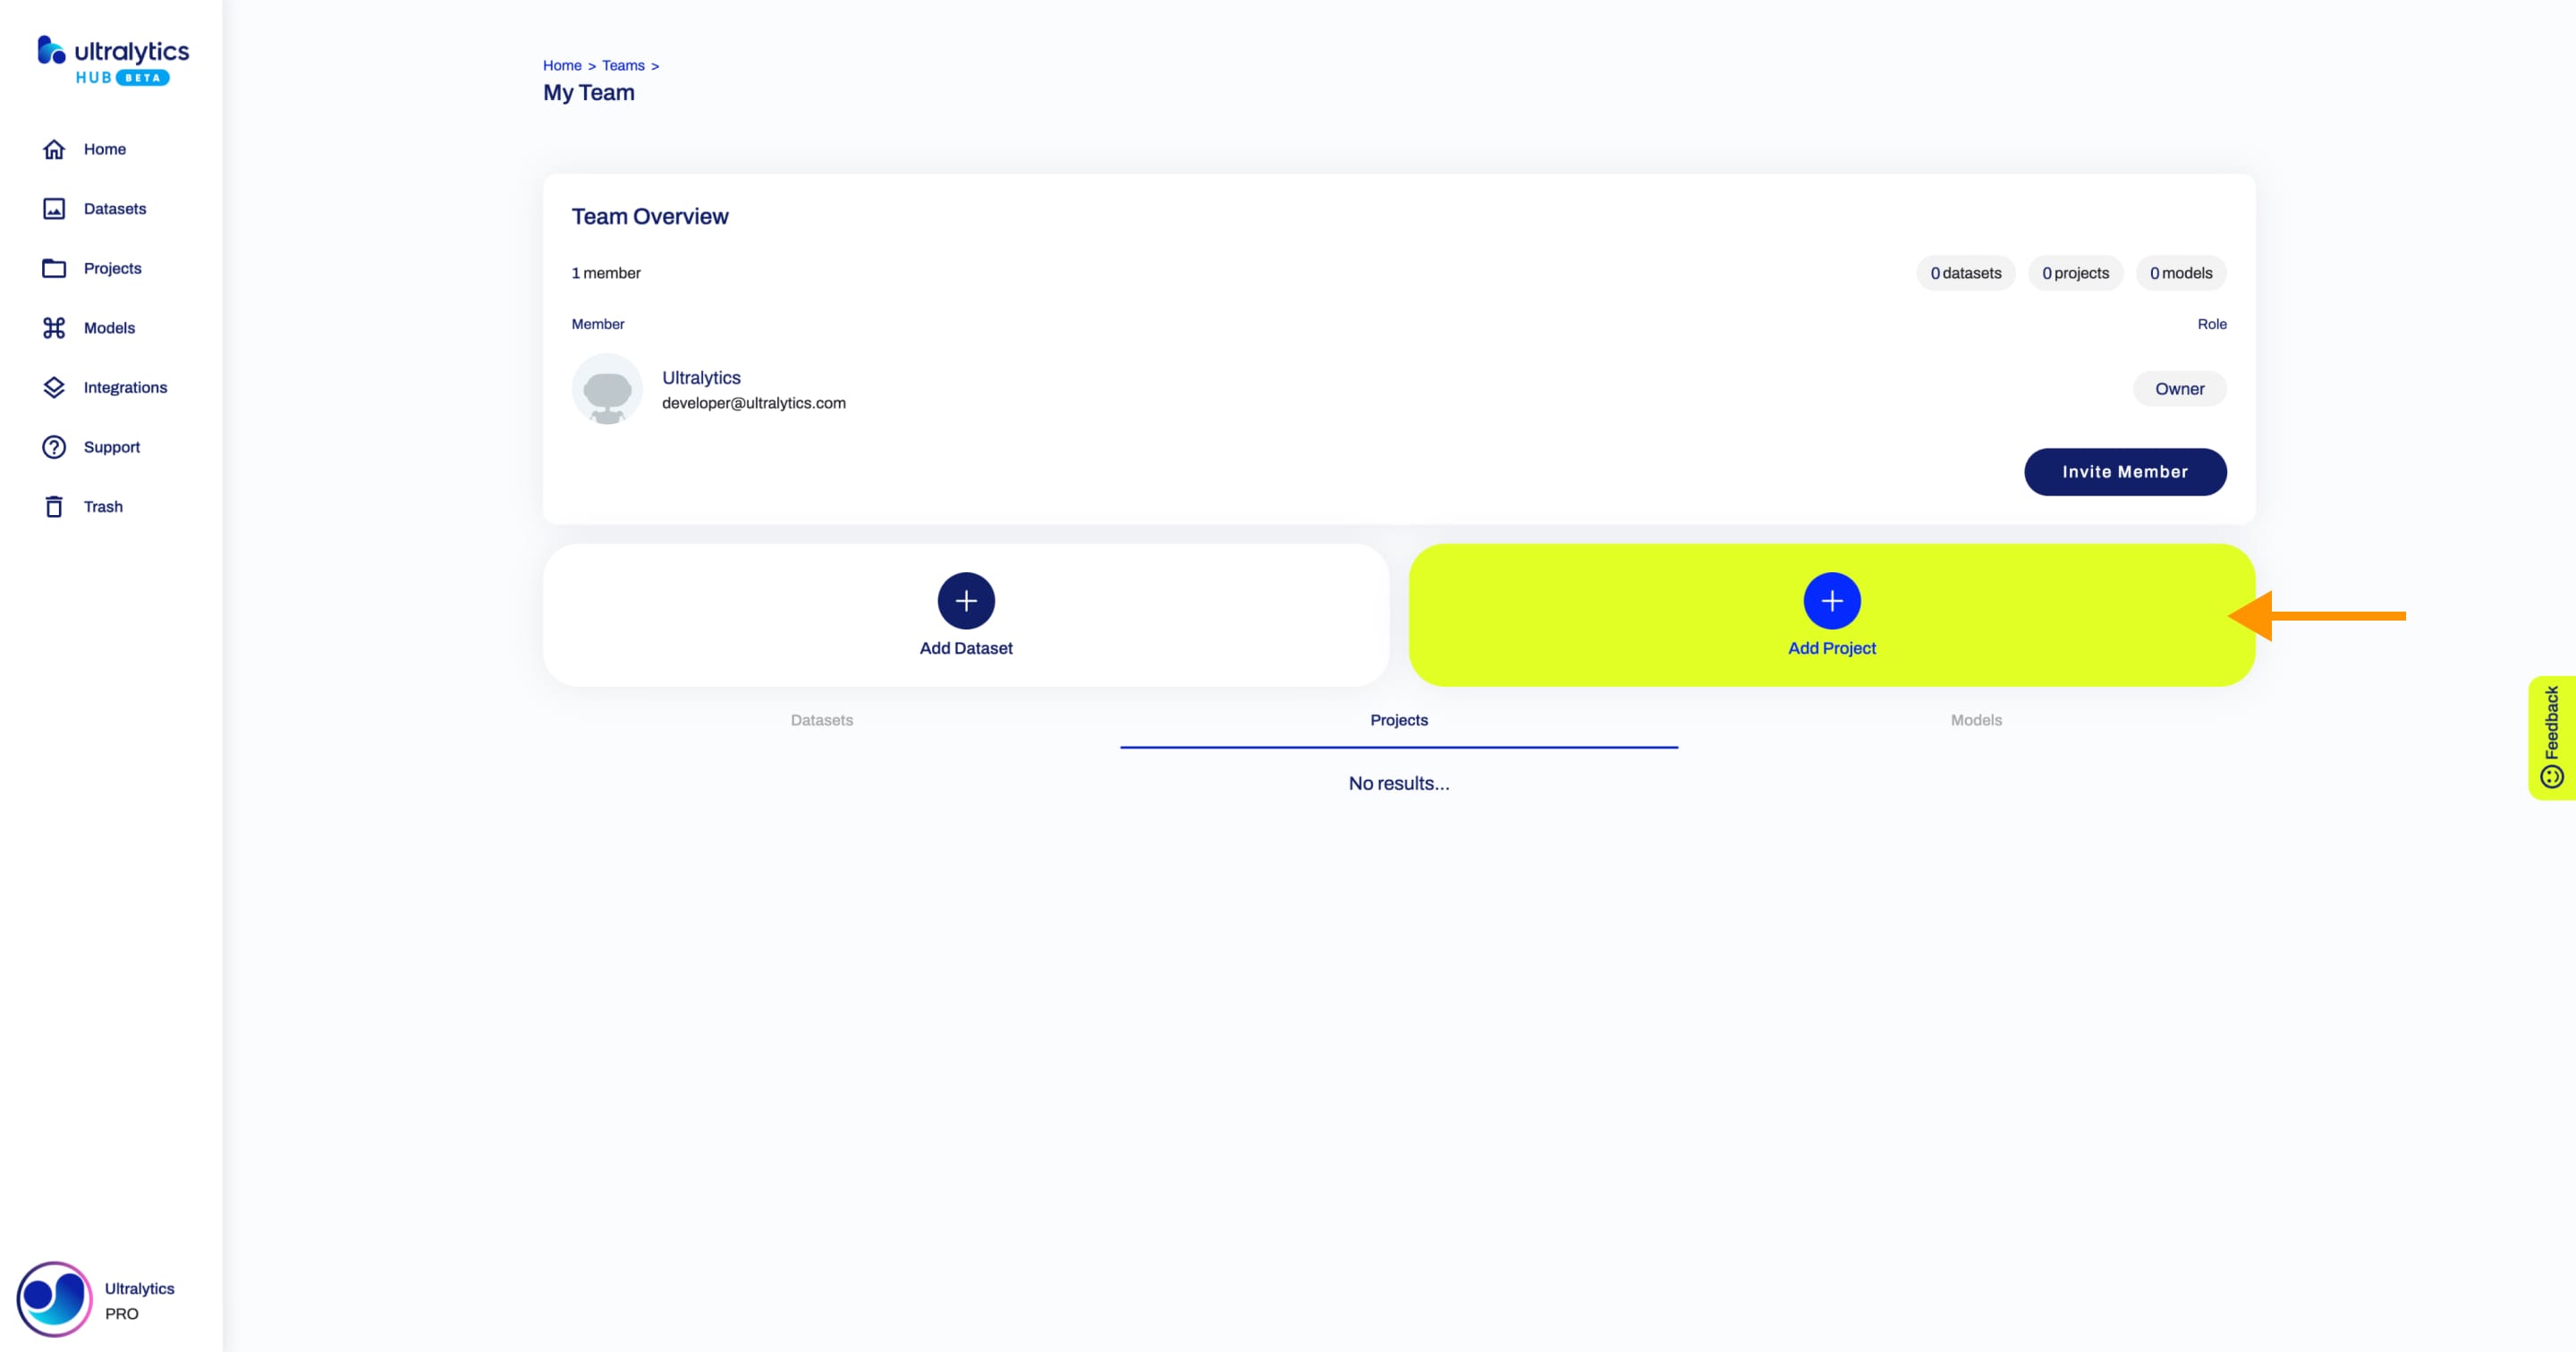This screenshot has width=2576, height=1352.
Task: Click the Datasets icon in sidebar
Action: pos(55,207)
